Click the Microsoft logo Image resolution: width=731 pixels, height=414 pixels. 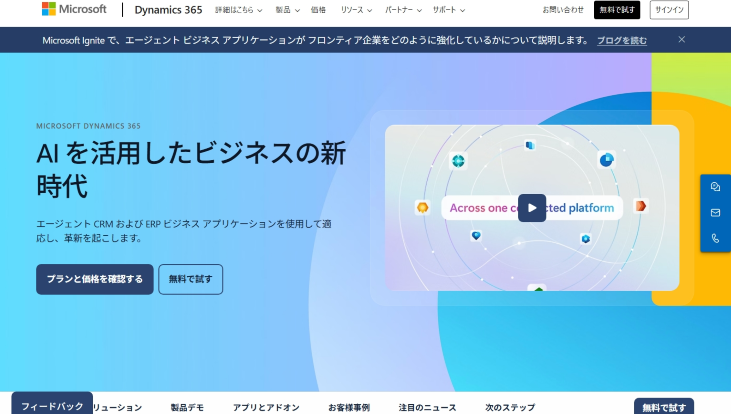[74, 10]
